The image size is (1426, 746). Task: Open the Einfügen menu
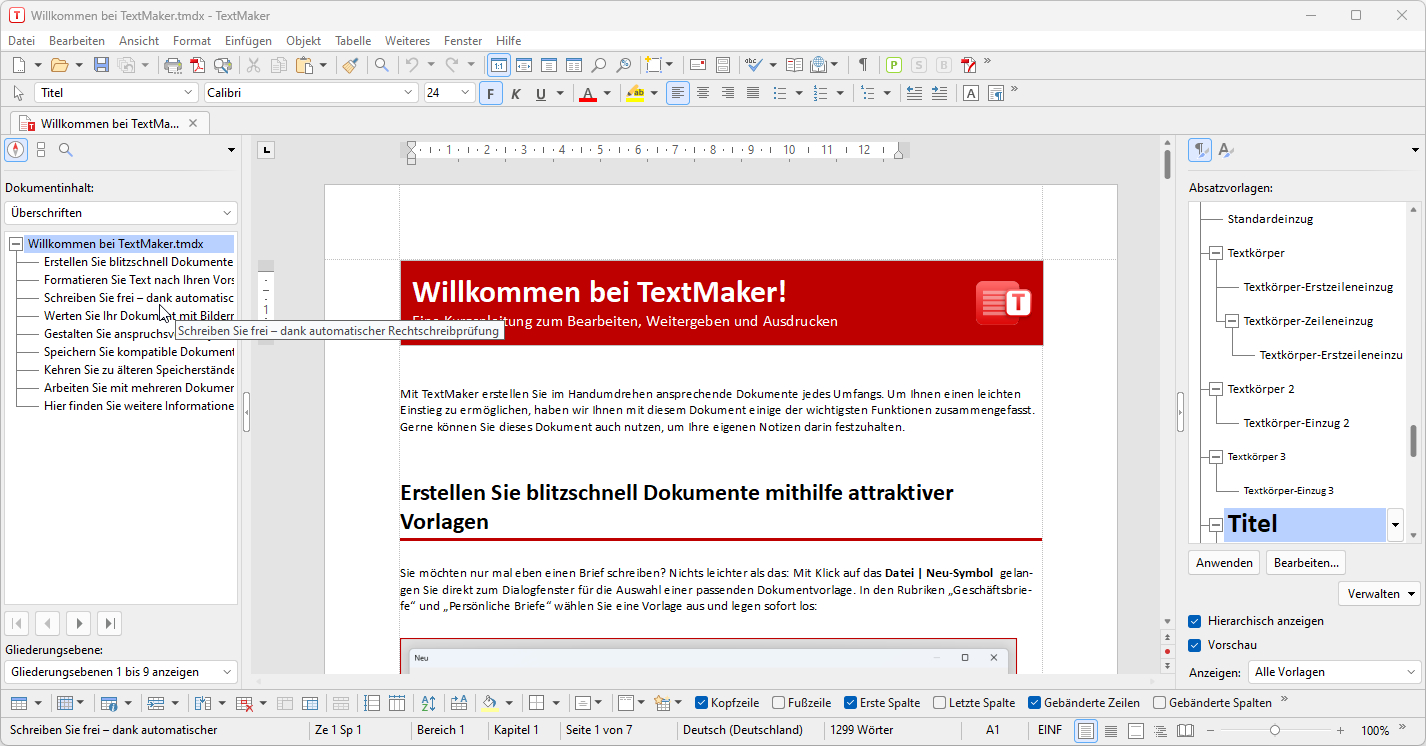tap(248, 41)
